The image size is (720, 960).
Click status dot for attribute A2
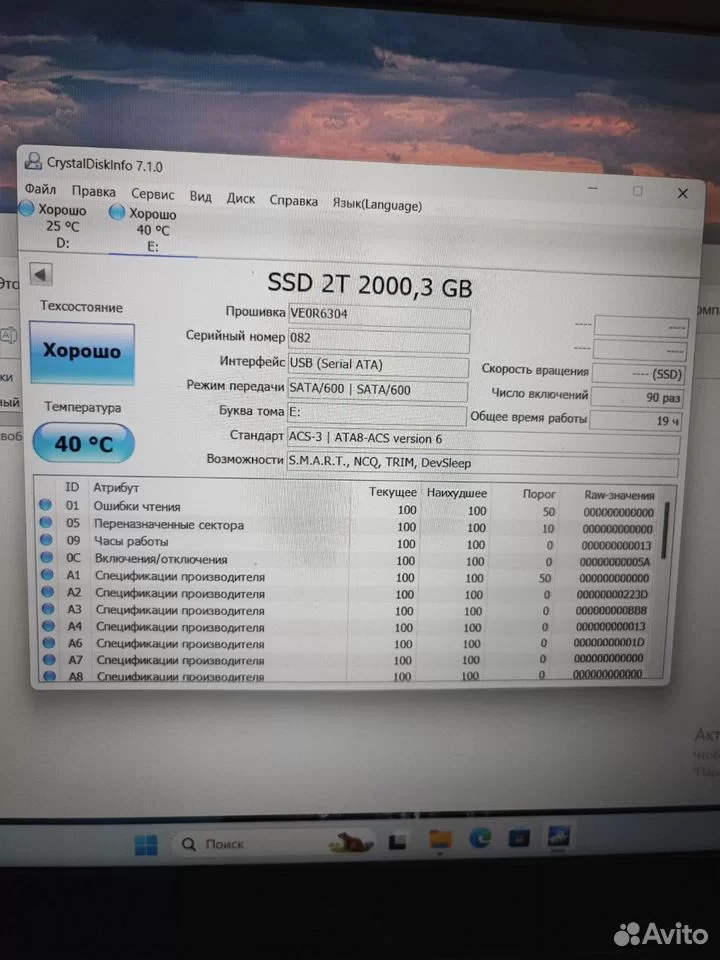click(48, 591)
